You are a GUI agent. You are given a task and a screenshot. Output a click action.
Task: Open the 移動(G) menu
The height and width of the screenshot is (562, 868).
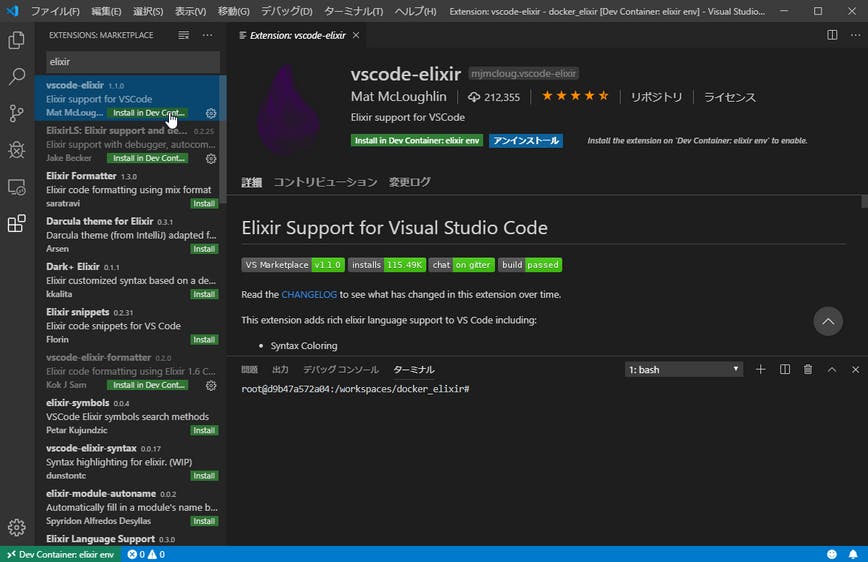233,11
